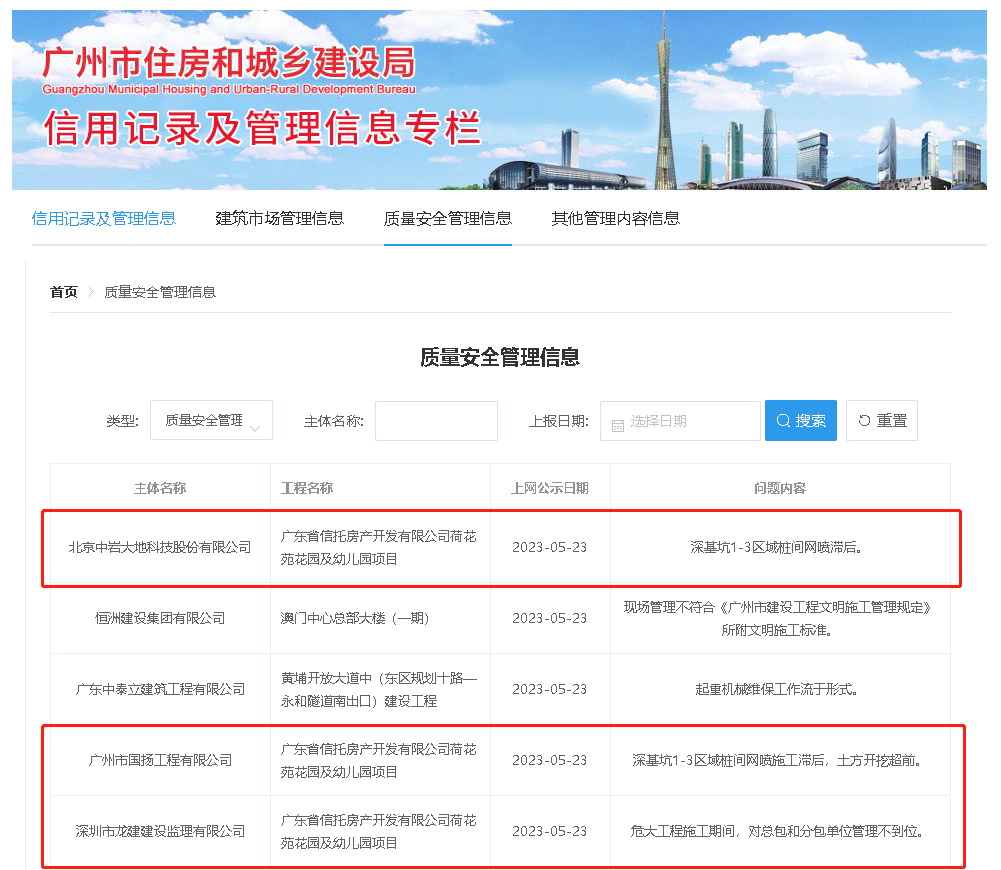The image size is (1001, 870).
Task: Click date 2023-05-23 in 广东中泰立 row
Action: (x=550, y=689)
